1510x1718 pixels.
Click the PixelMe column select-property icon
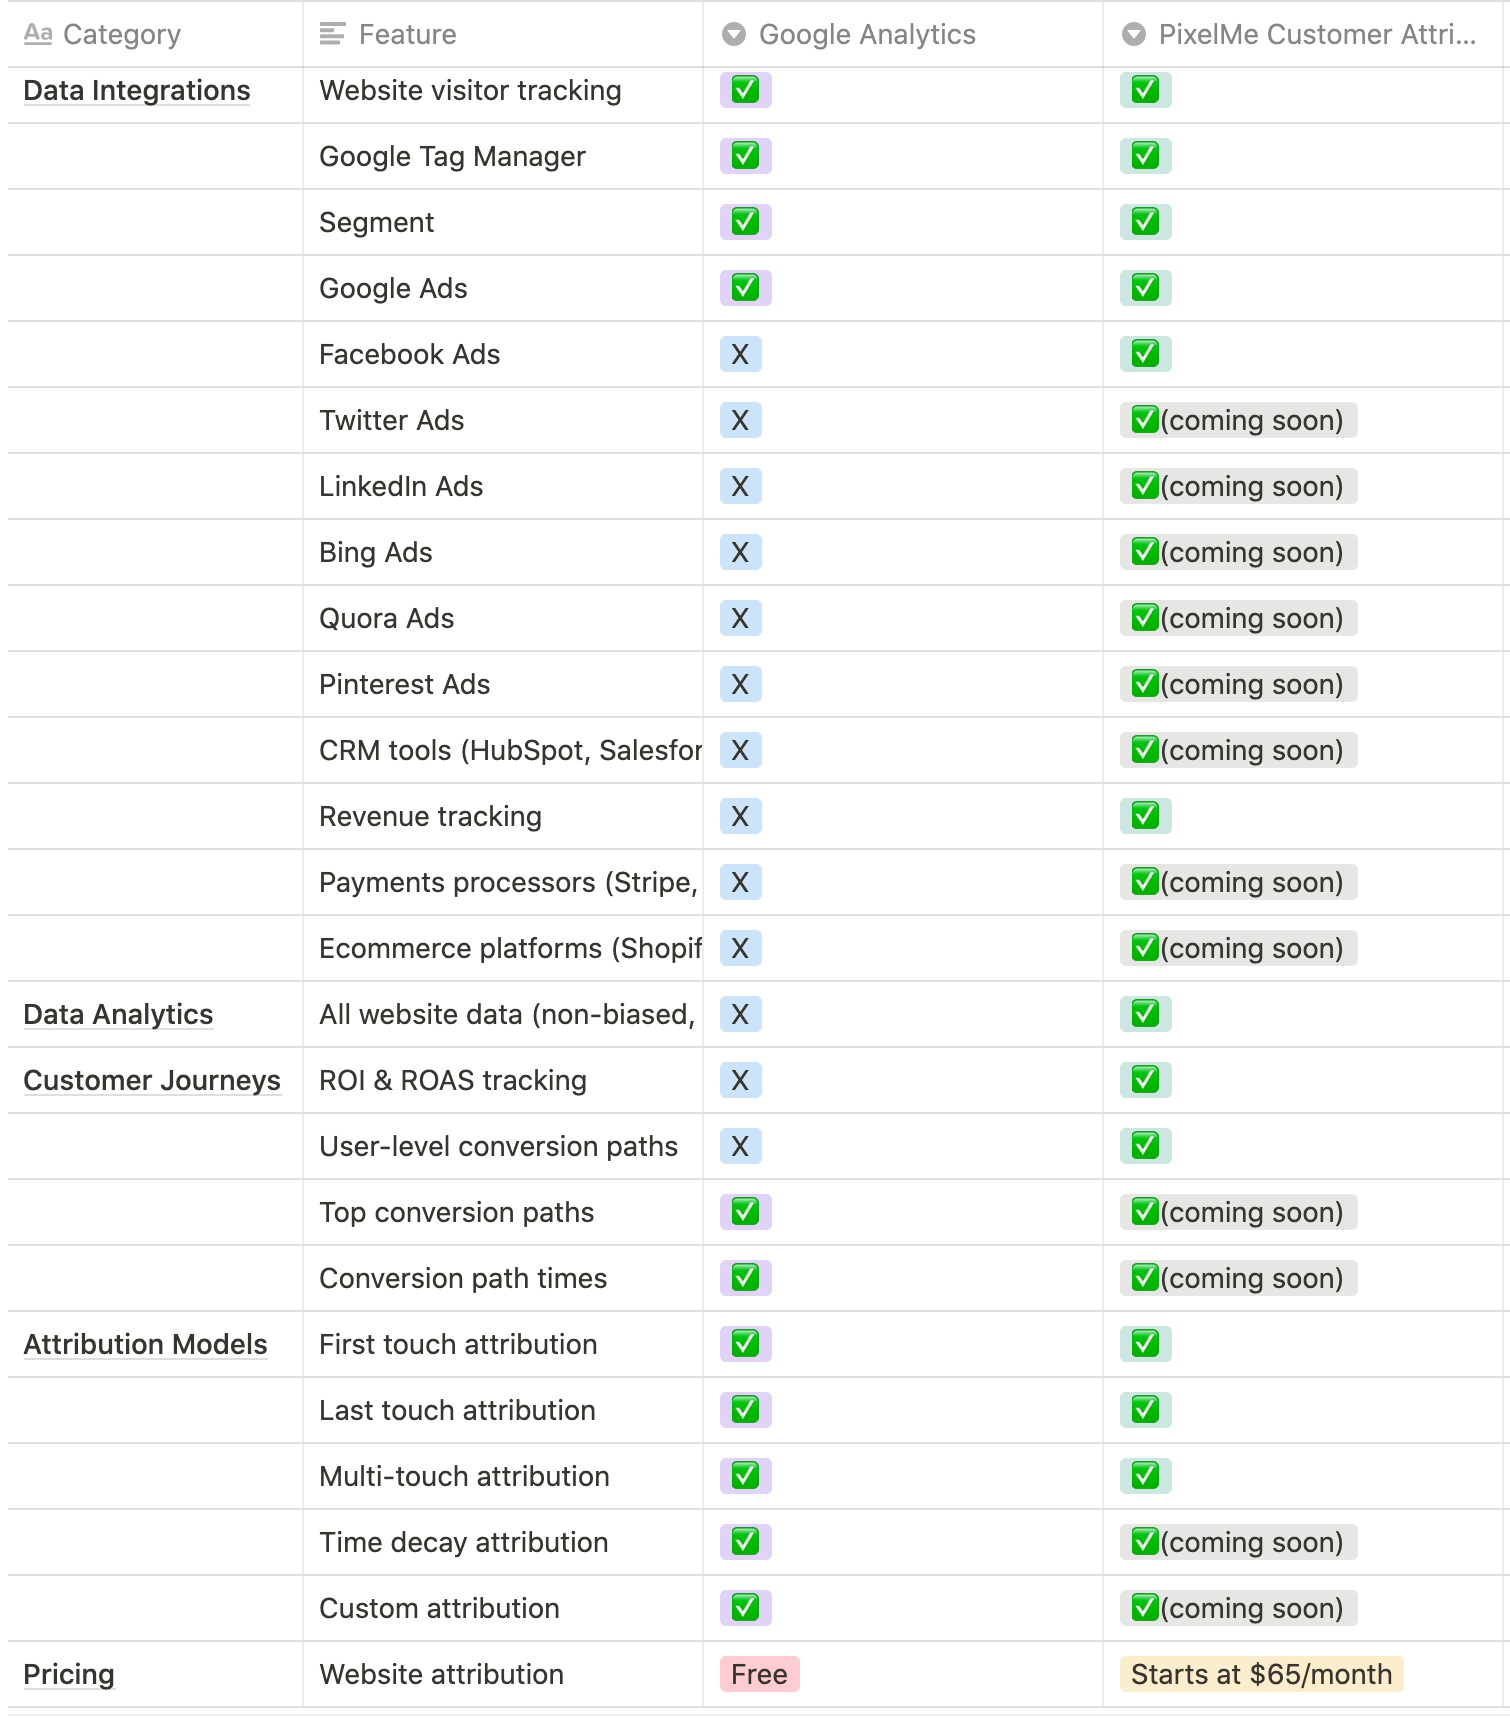point(1133,34)
